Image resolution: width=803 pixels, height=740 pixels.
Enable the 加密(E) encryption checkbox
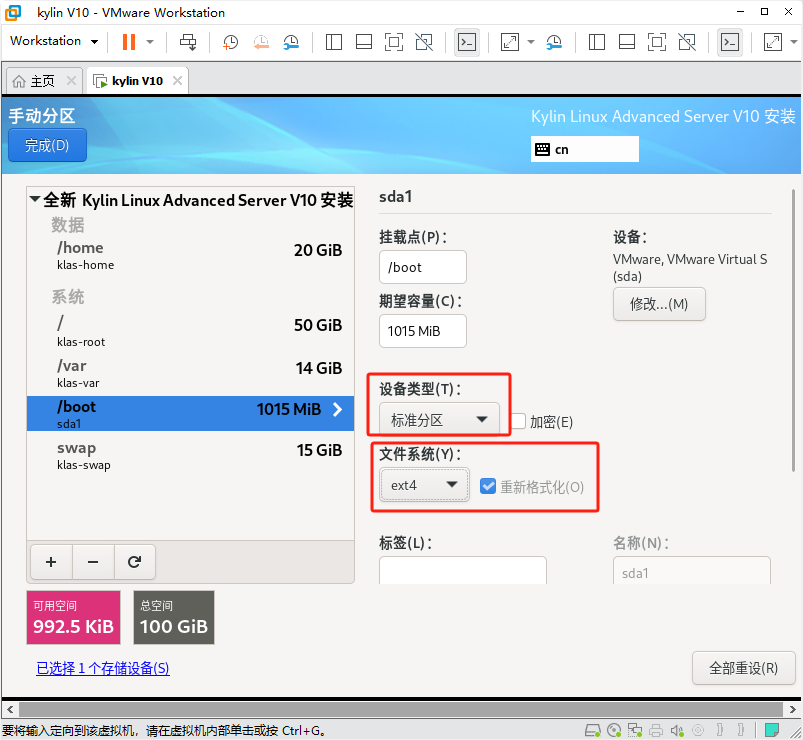tap(518, 421)
